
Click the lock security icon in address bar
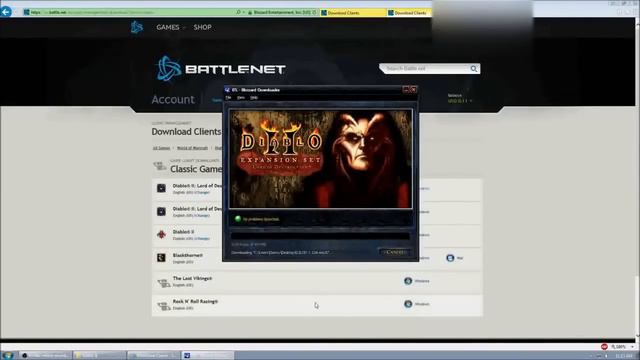point(250,13)
